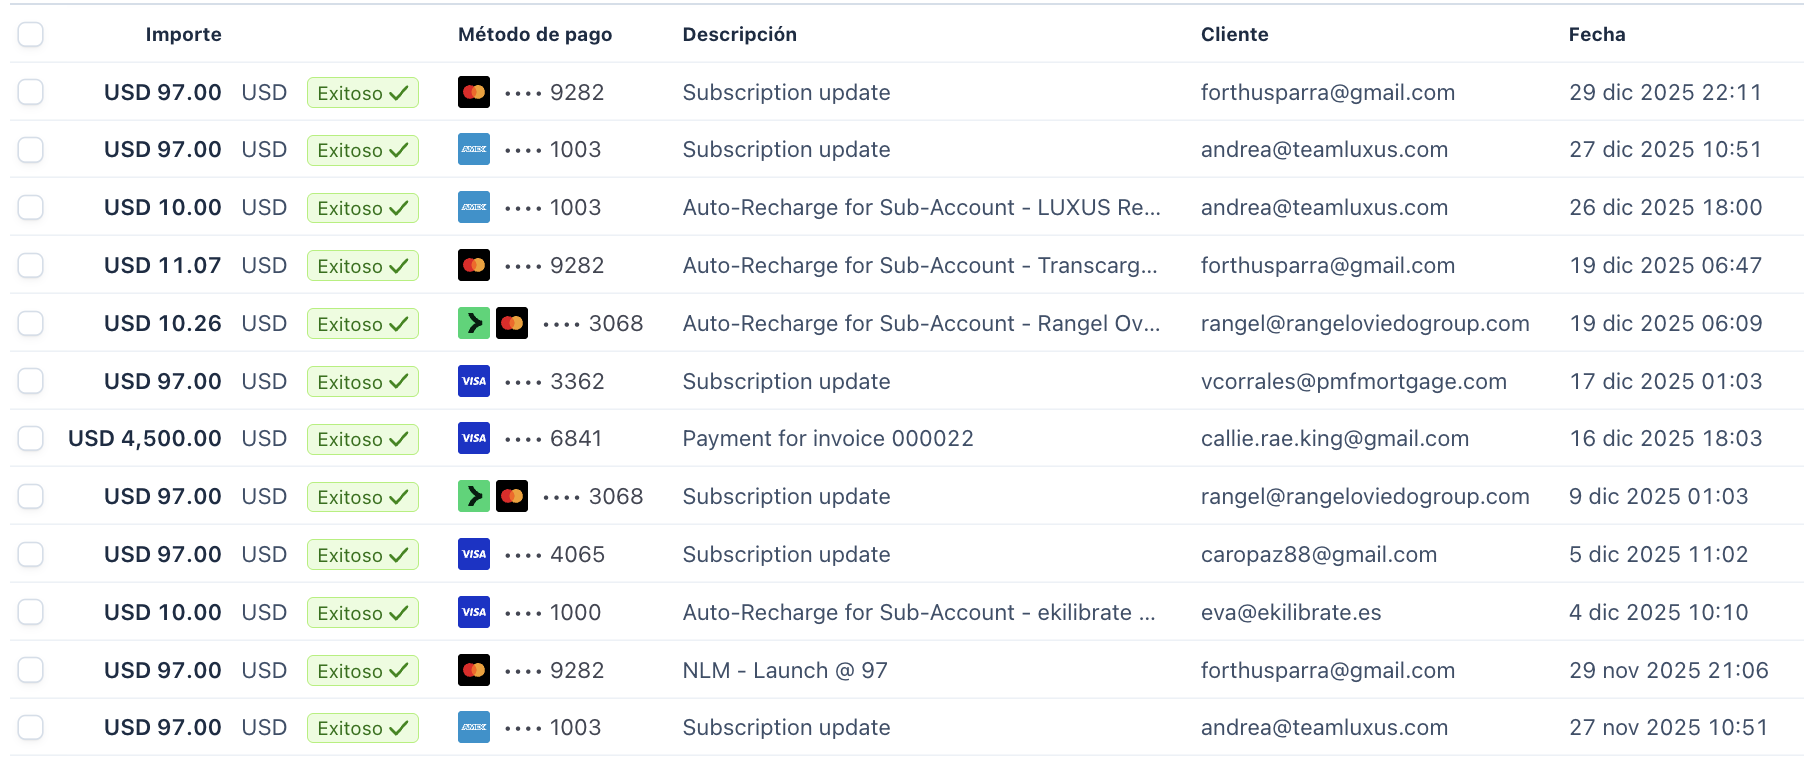Screen dimensions: 1804x762
Task: Click green Link icon in USD 10.26 row
Action: click(474, 323)
